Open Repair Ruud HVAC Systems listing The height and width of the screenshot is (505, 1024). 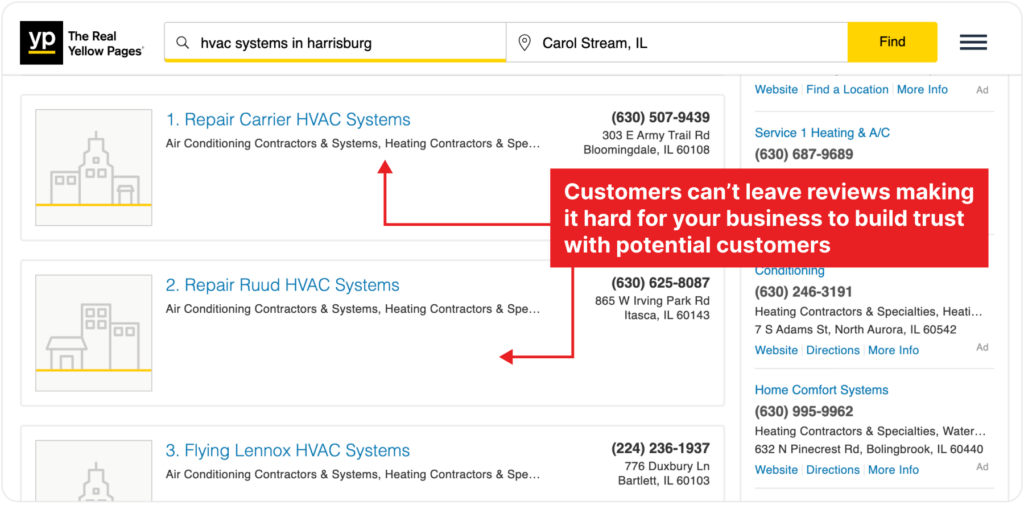click(x=282, y=285)
